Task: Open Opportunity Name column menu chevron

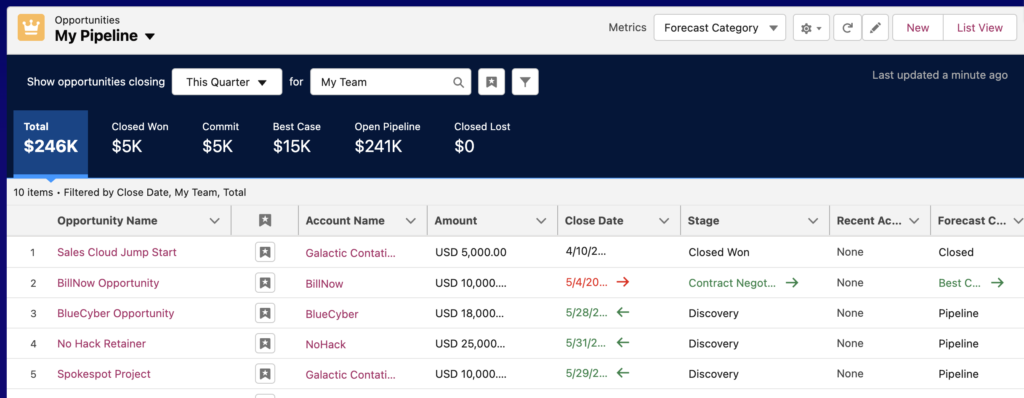Action: pyautogui.click(x=214, y=221)
